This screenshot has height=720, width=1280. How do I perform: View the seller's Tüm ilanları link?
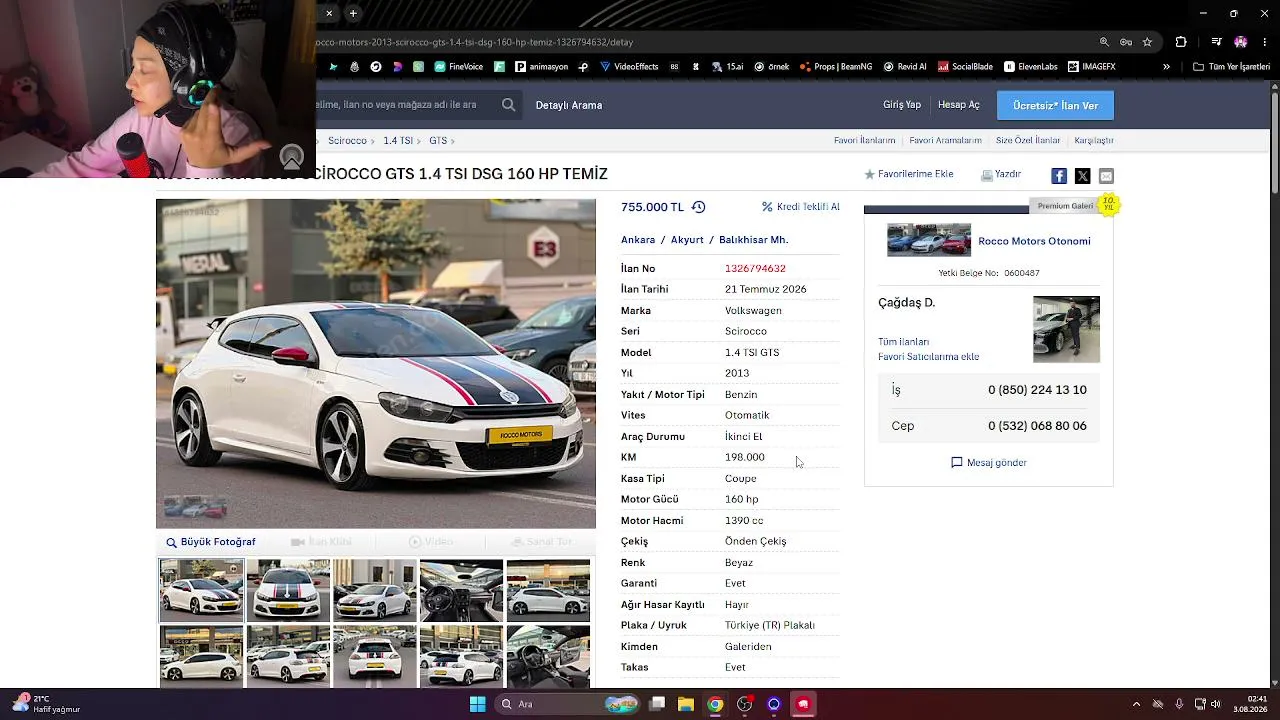pyautogui.click(x=903, y=342)
